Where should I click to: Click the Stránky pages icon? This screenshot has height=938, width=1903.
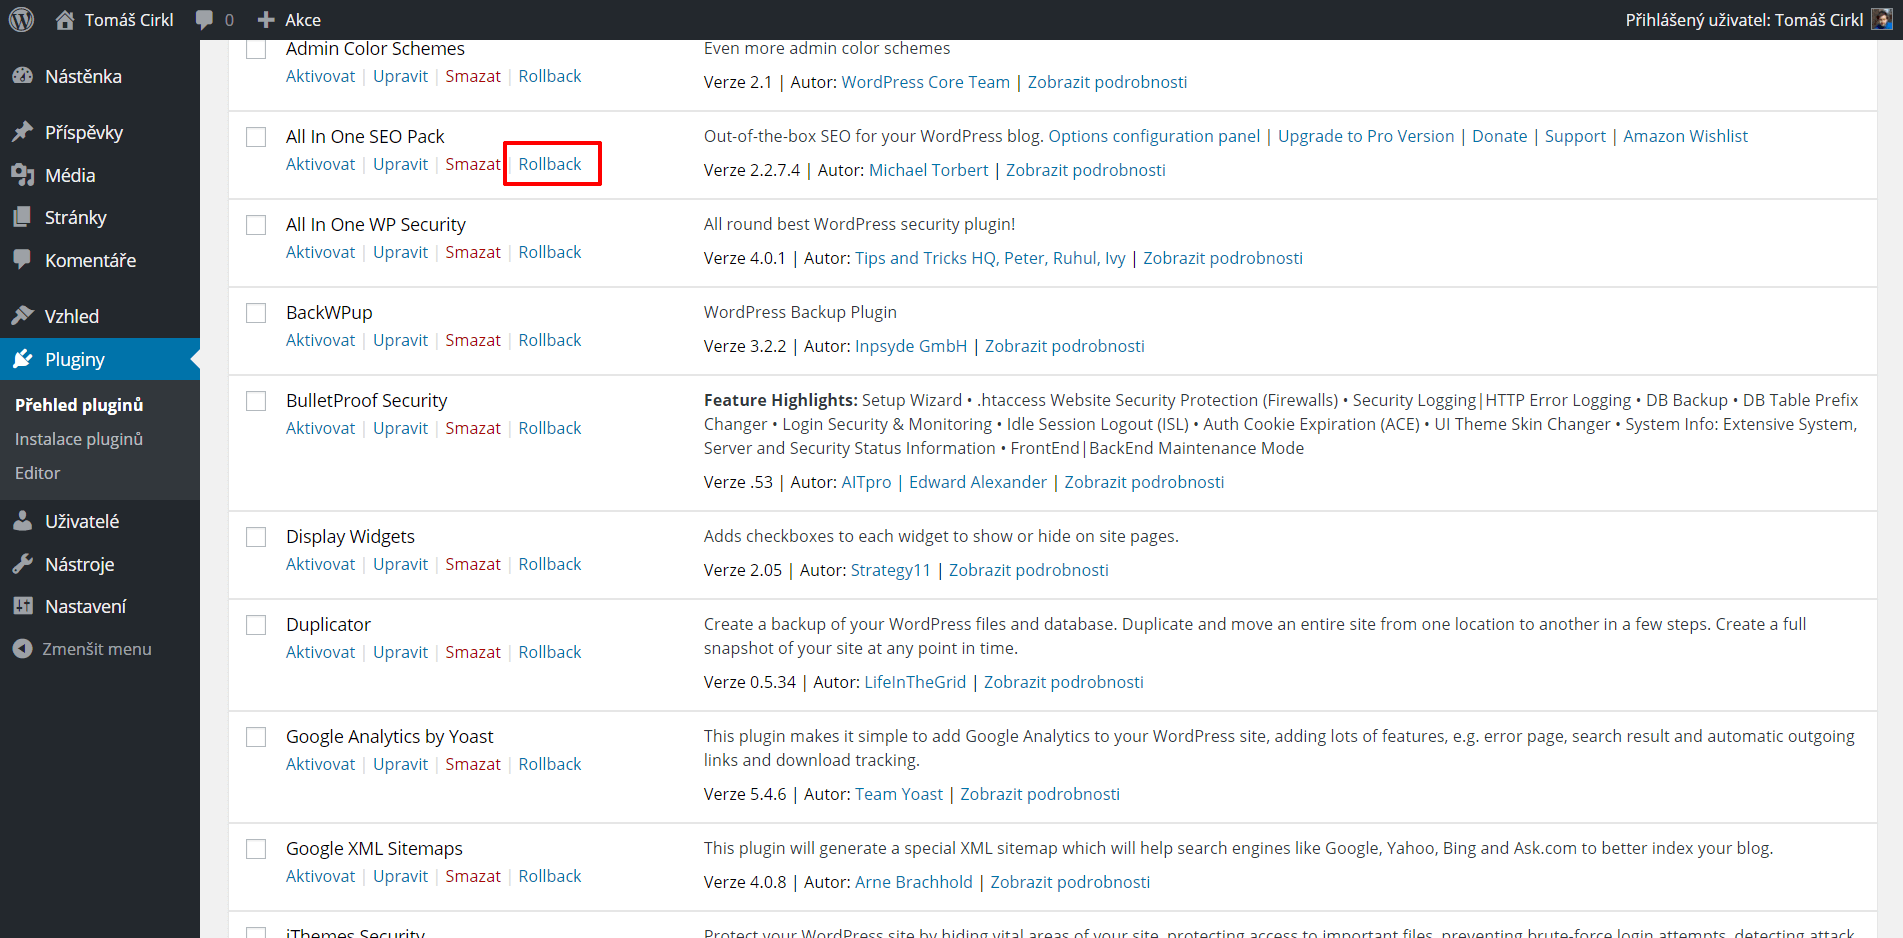(x=22, y=217)
